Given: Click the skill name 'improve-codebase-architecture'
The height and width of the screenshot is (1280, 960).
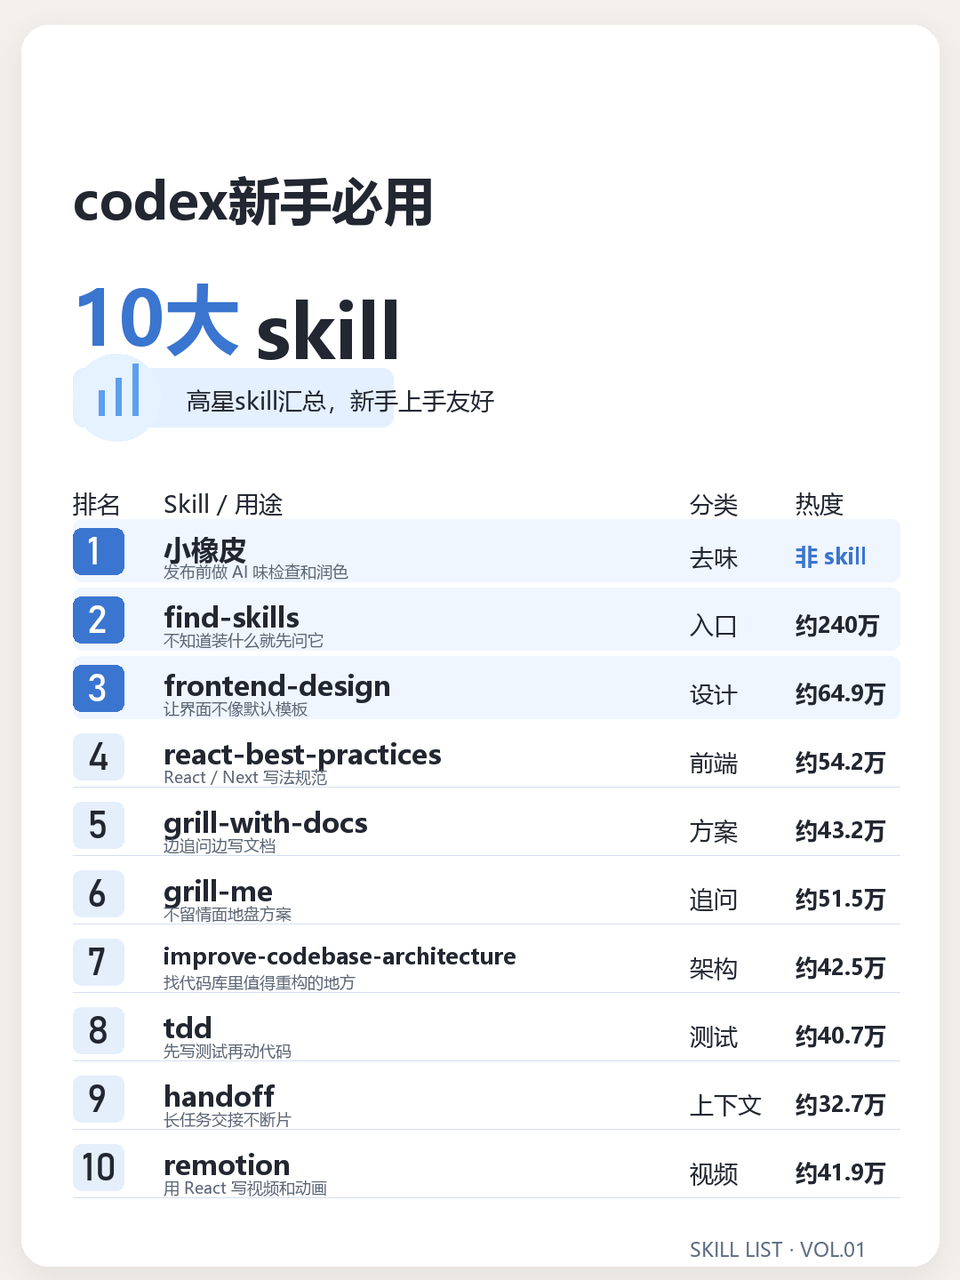Looking at the screenshot, I should [340, 957].
